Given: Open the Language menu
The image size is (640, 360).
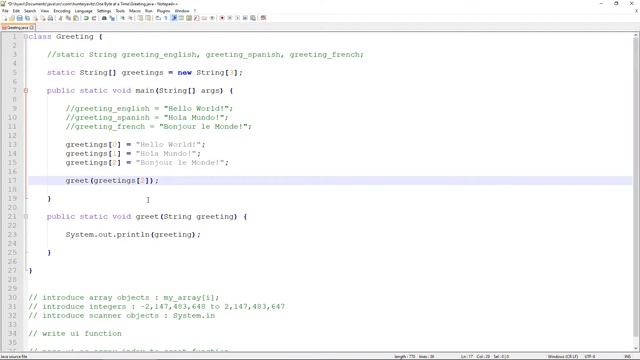Looking at the screenshot, I should click(84, 11).
